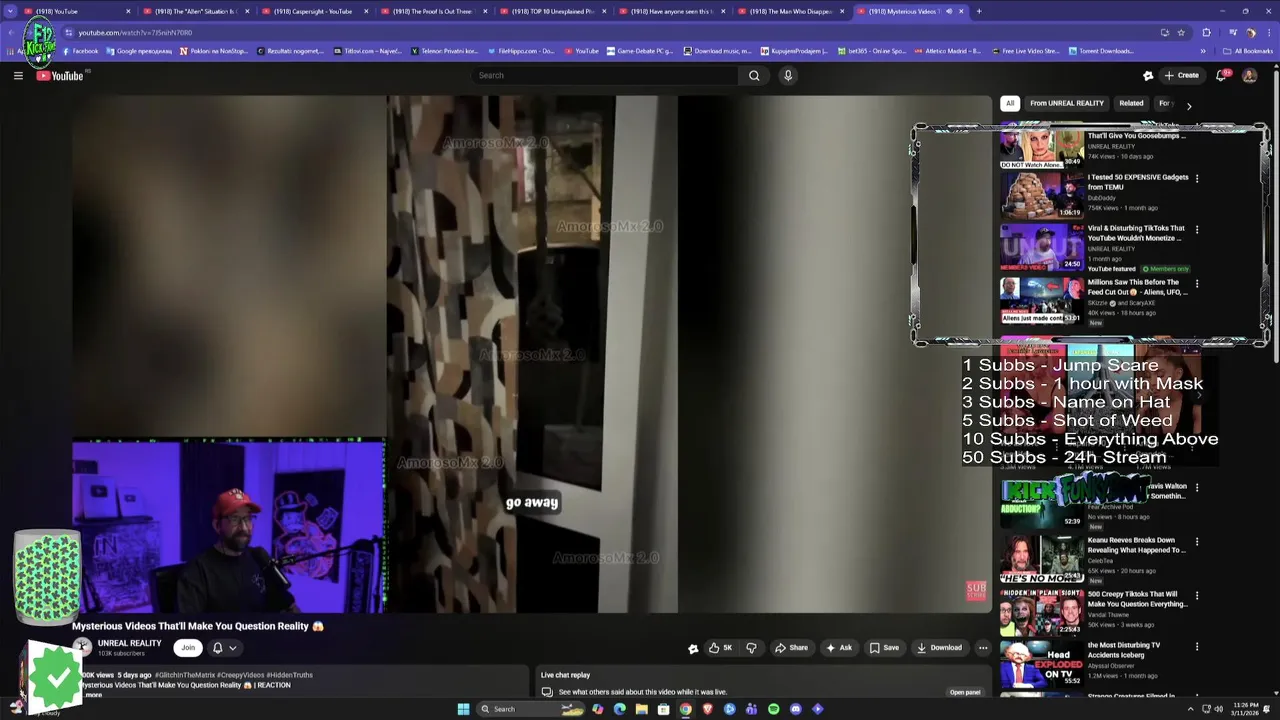Open the Millions Saw This Before title
The image size is (1280, 720).
[x=1137, y=287]
